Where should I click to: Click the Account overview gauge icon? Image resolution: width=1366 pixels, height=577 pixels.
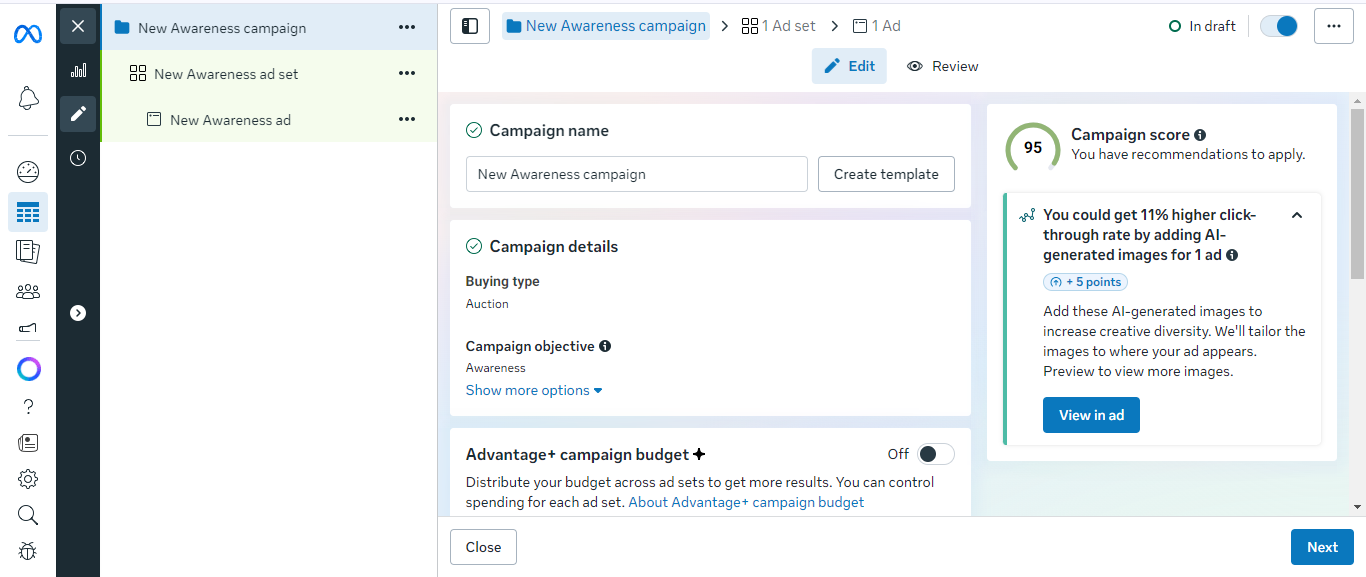pyautogui.click(x=28, y=171)
